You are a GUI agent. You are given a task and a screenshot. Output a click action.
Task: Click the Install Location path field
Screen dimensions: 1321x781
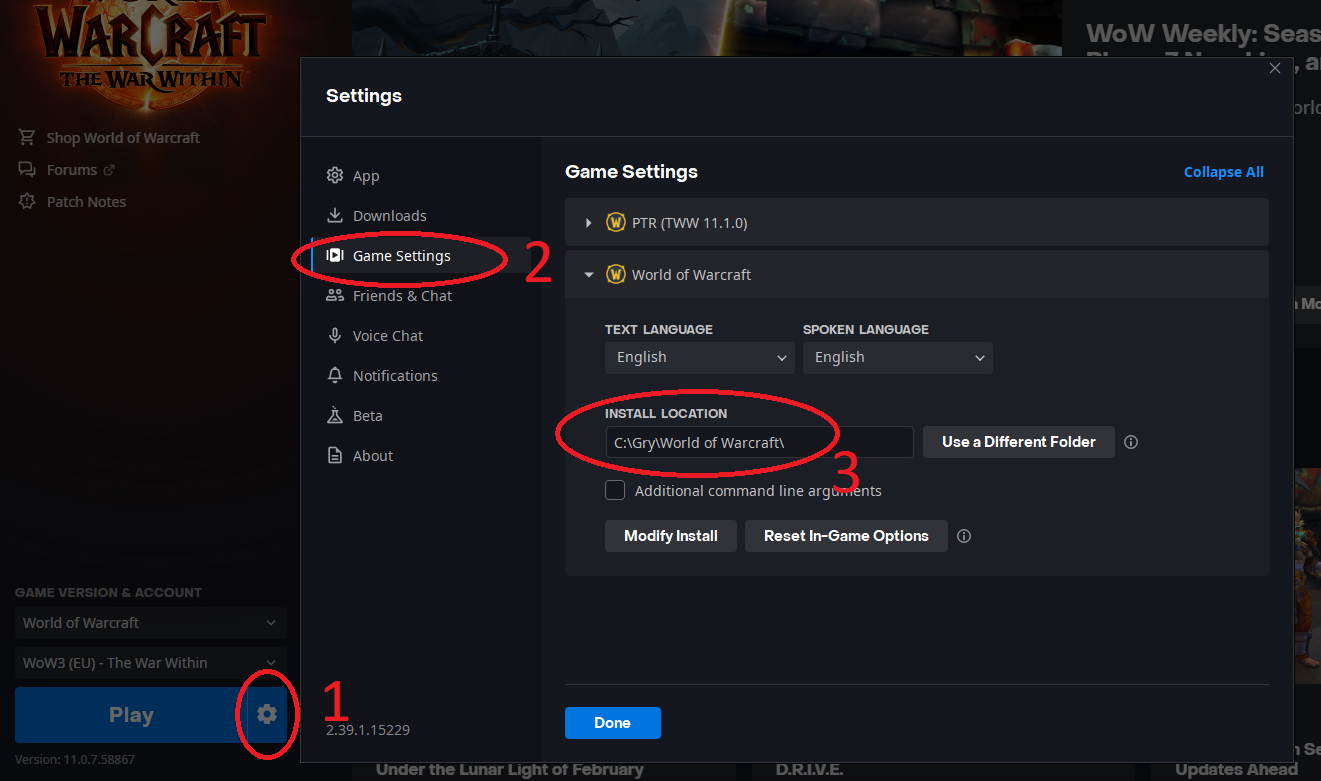tap(758, 442)
